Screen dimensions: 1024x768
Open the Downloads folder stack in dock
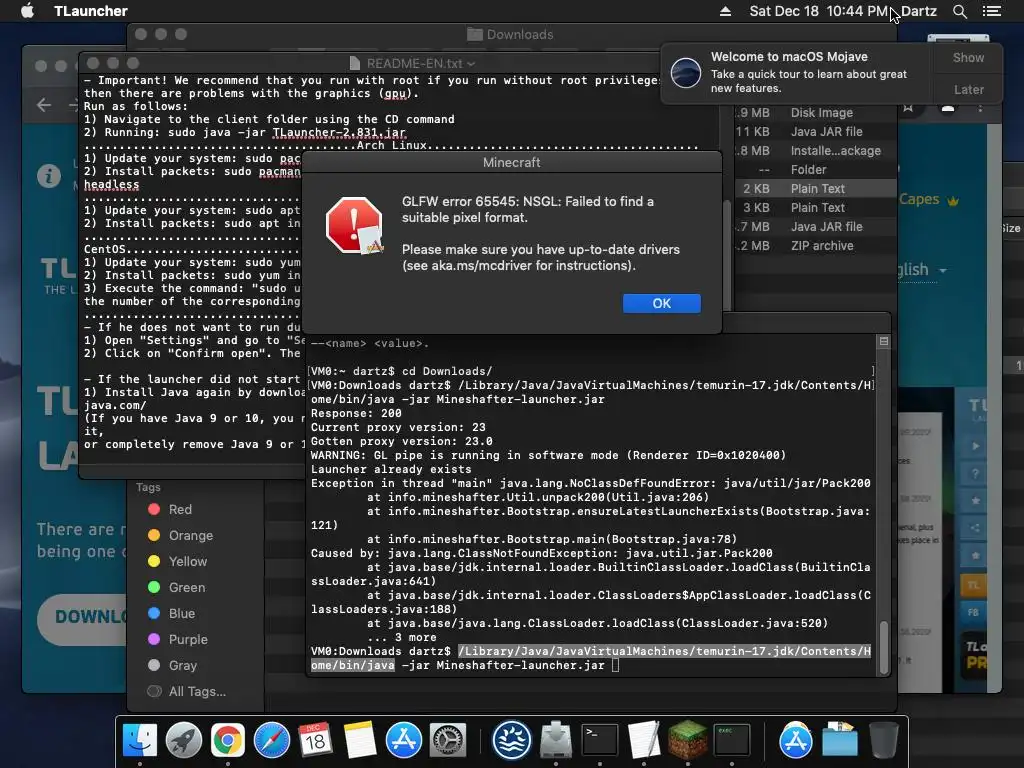click(x=840, y=741)
